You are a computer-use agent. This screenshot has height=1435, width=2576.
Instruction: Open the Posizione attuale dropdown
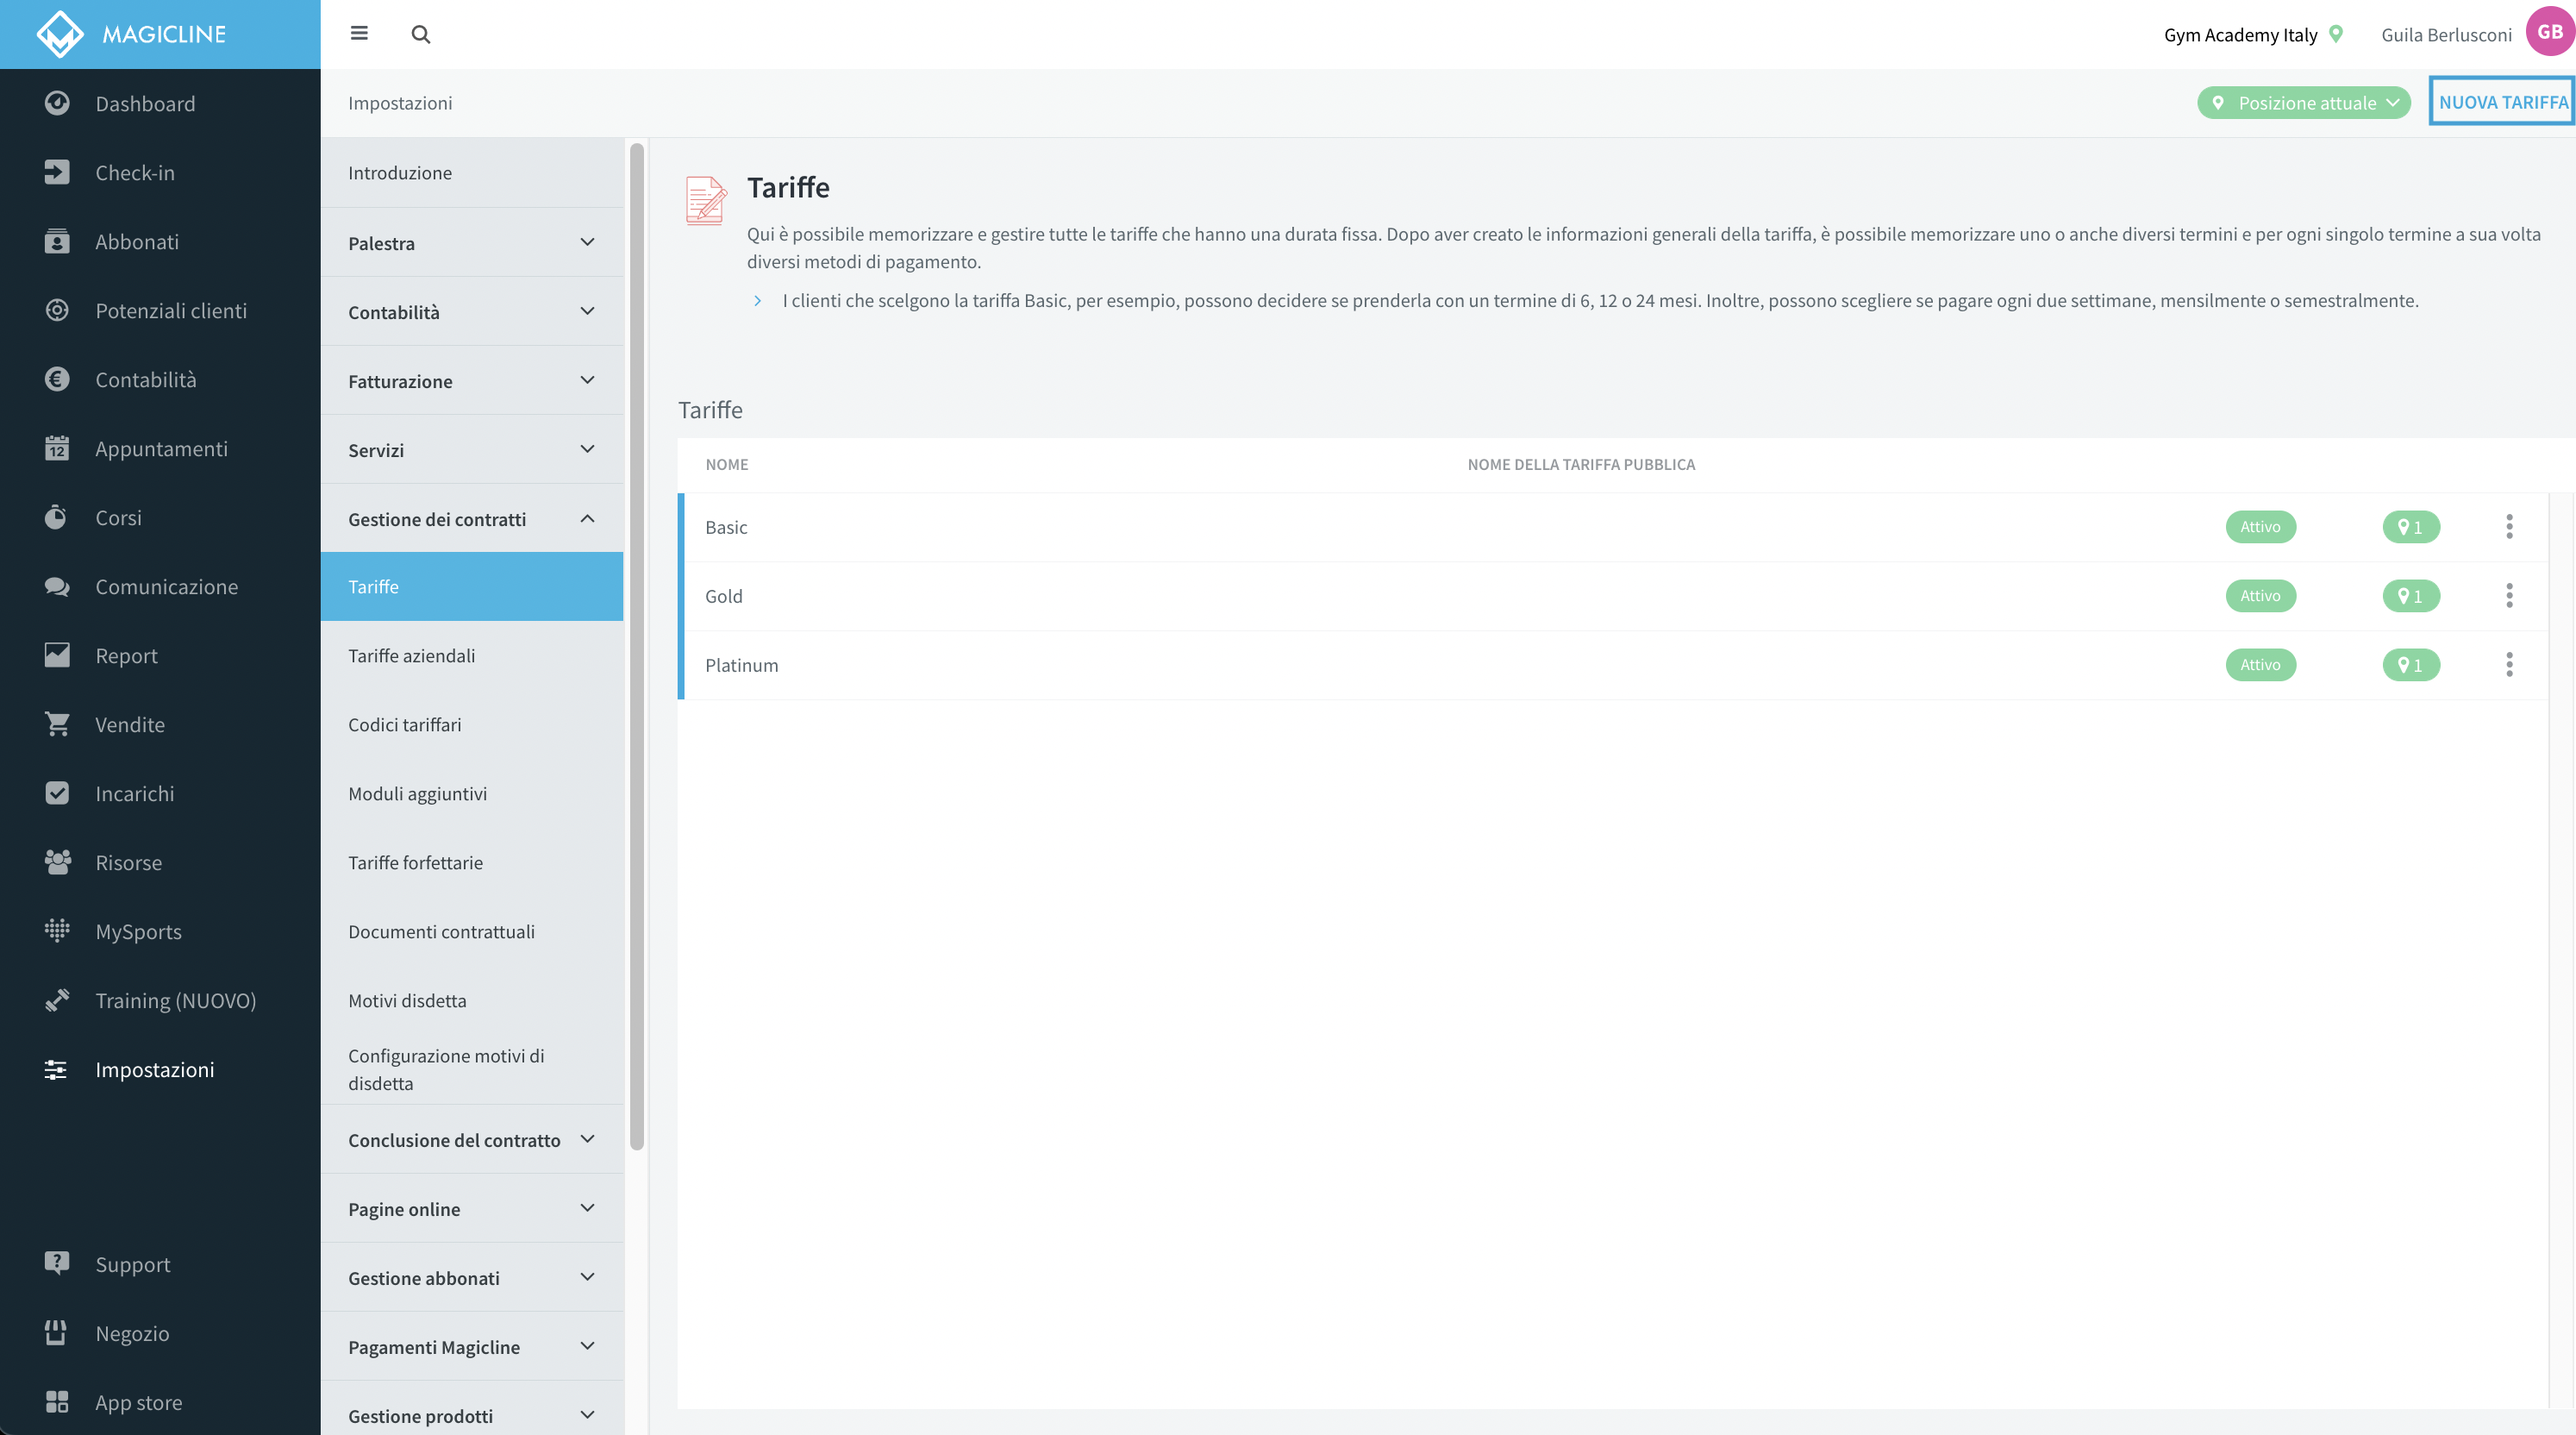[x=2304, y=103]
